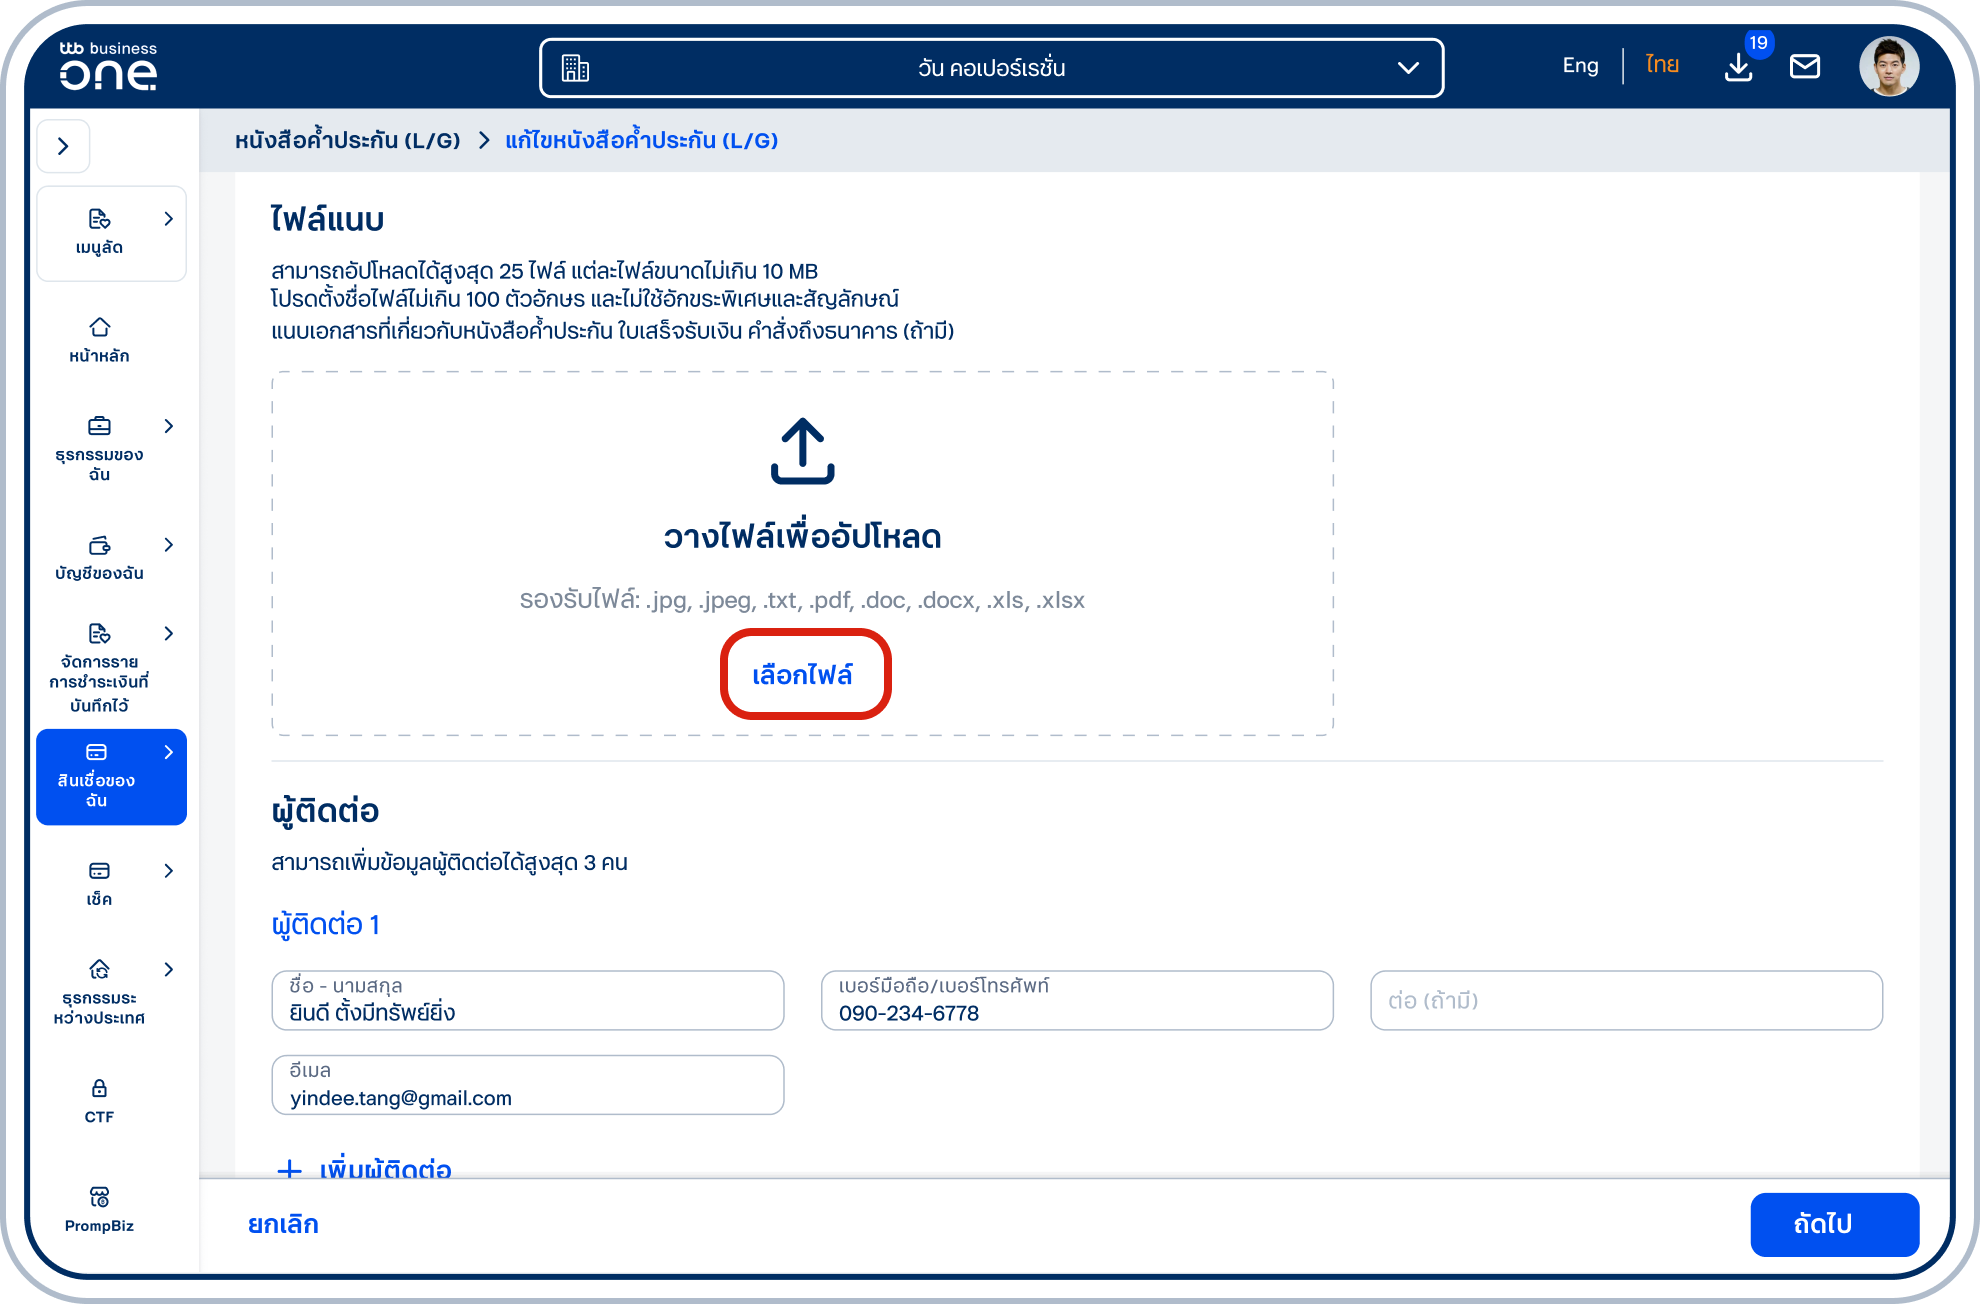Expand the เช็ค submenu arrow
Image resolution: width=1980 pixels, height=1304 pixels.
(x=169, y=871)
